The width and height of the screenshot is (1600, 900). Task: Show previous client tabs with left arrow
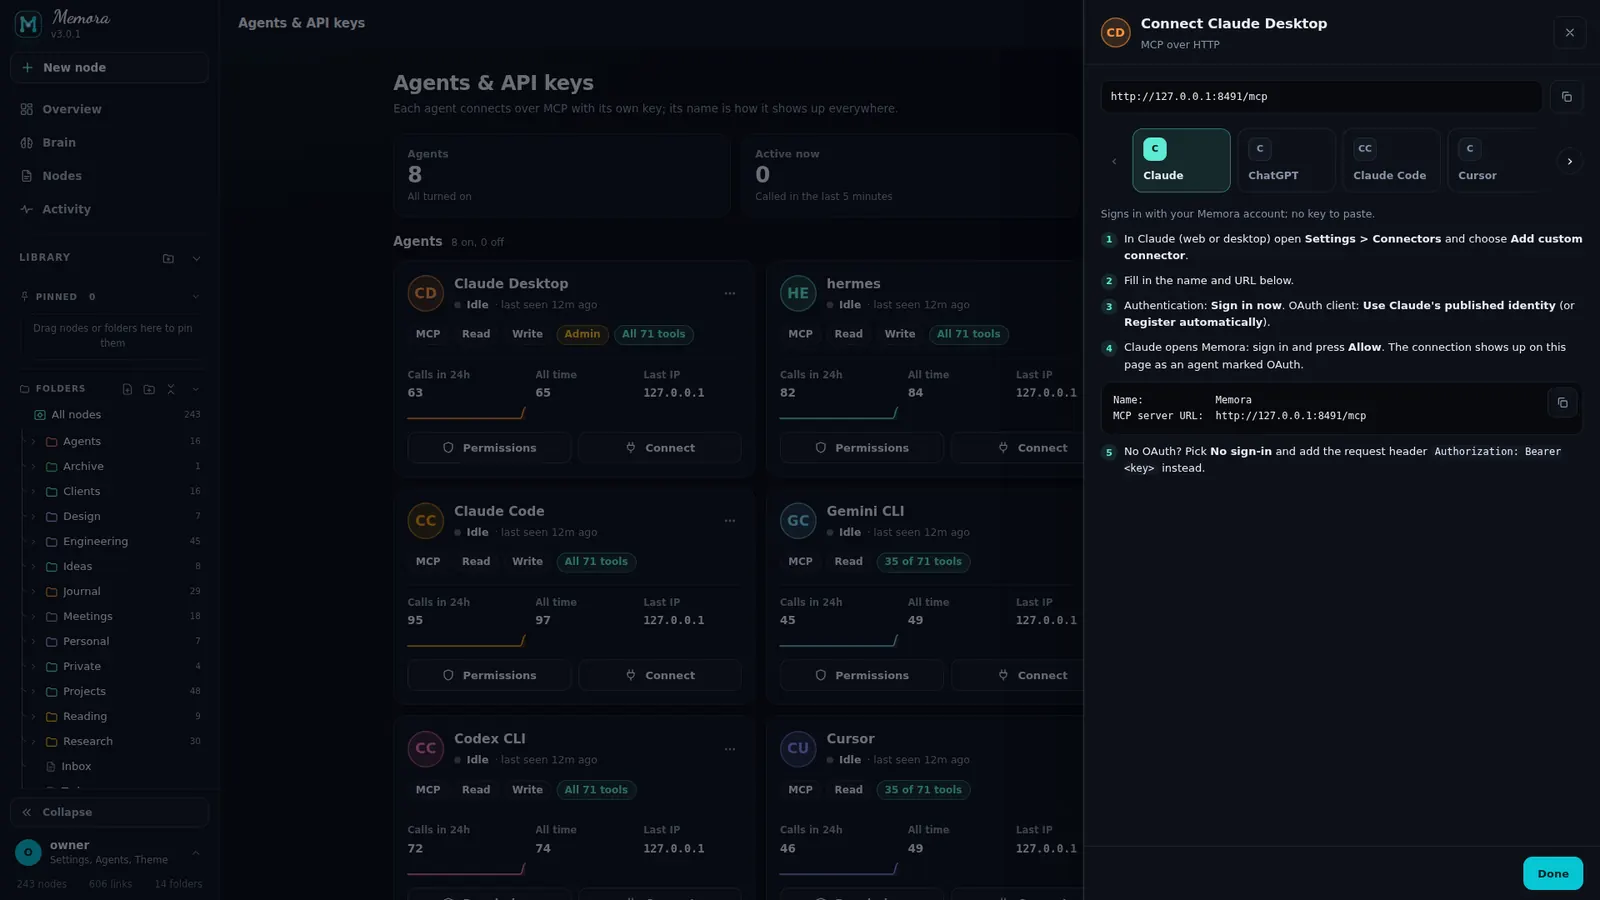1114,161
